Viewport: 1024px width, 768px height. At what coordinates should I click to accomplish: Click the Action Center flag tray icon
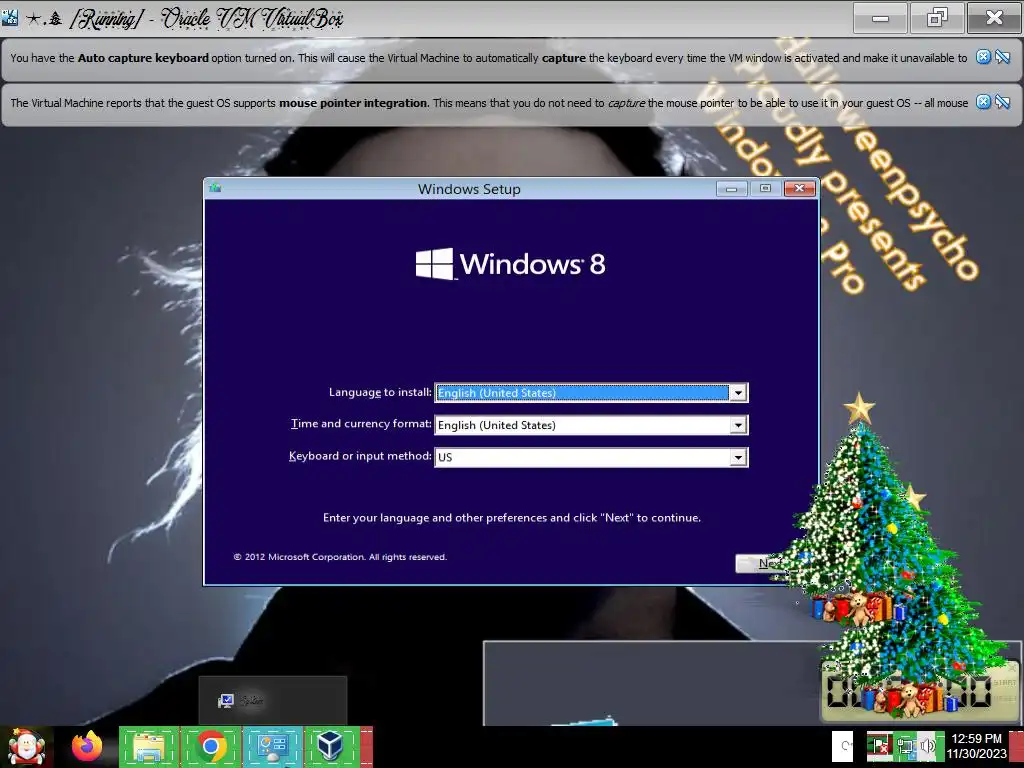(880, 746)
